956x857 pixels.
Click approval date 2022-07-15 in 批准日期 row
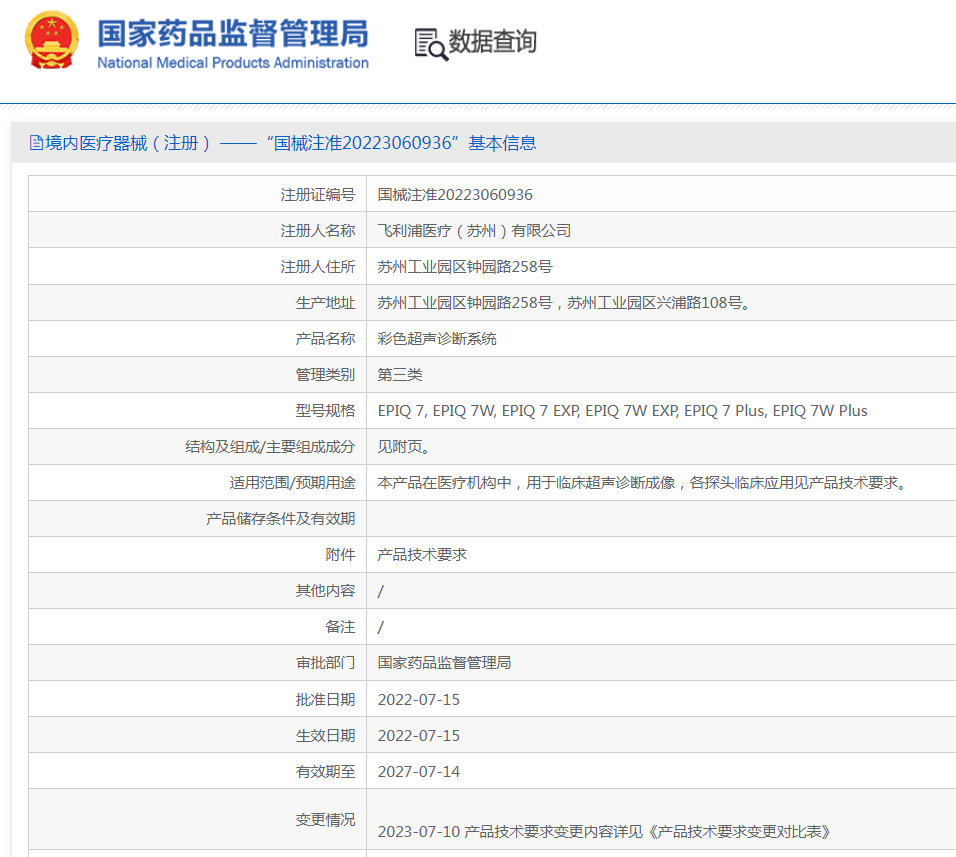419,699
